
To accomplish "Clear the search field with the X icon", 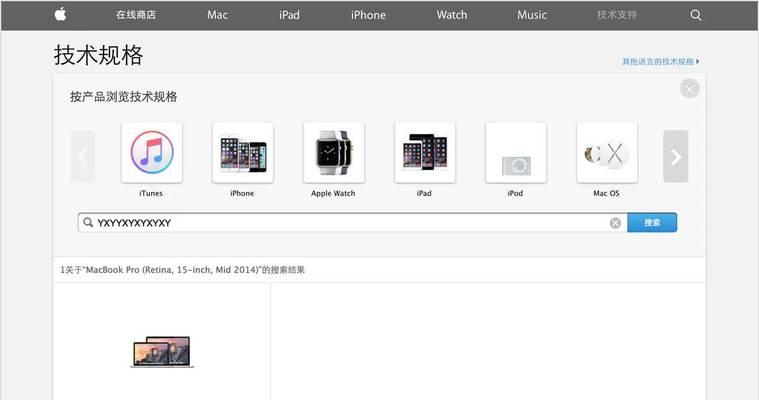I will (615, 223).
